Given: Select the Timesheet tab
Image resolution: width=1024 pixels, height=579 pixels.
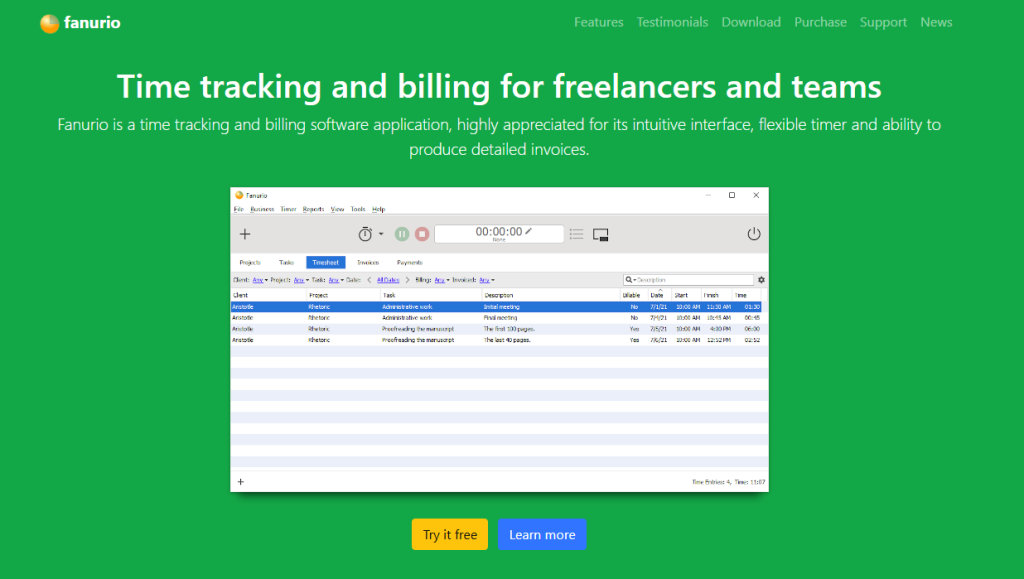Looking at the screenshot, I should [x=325, y=262].
